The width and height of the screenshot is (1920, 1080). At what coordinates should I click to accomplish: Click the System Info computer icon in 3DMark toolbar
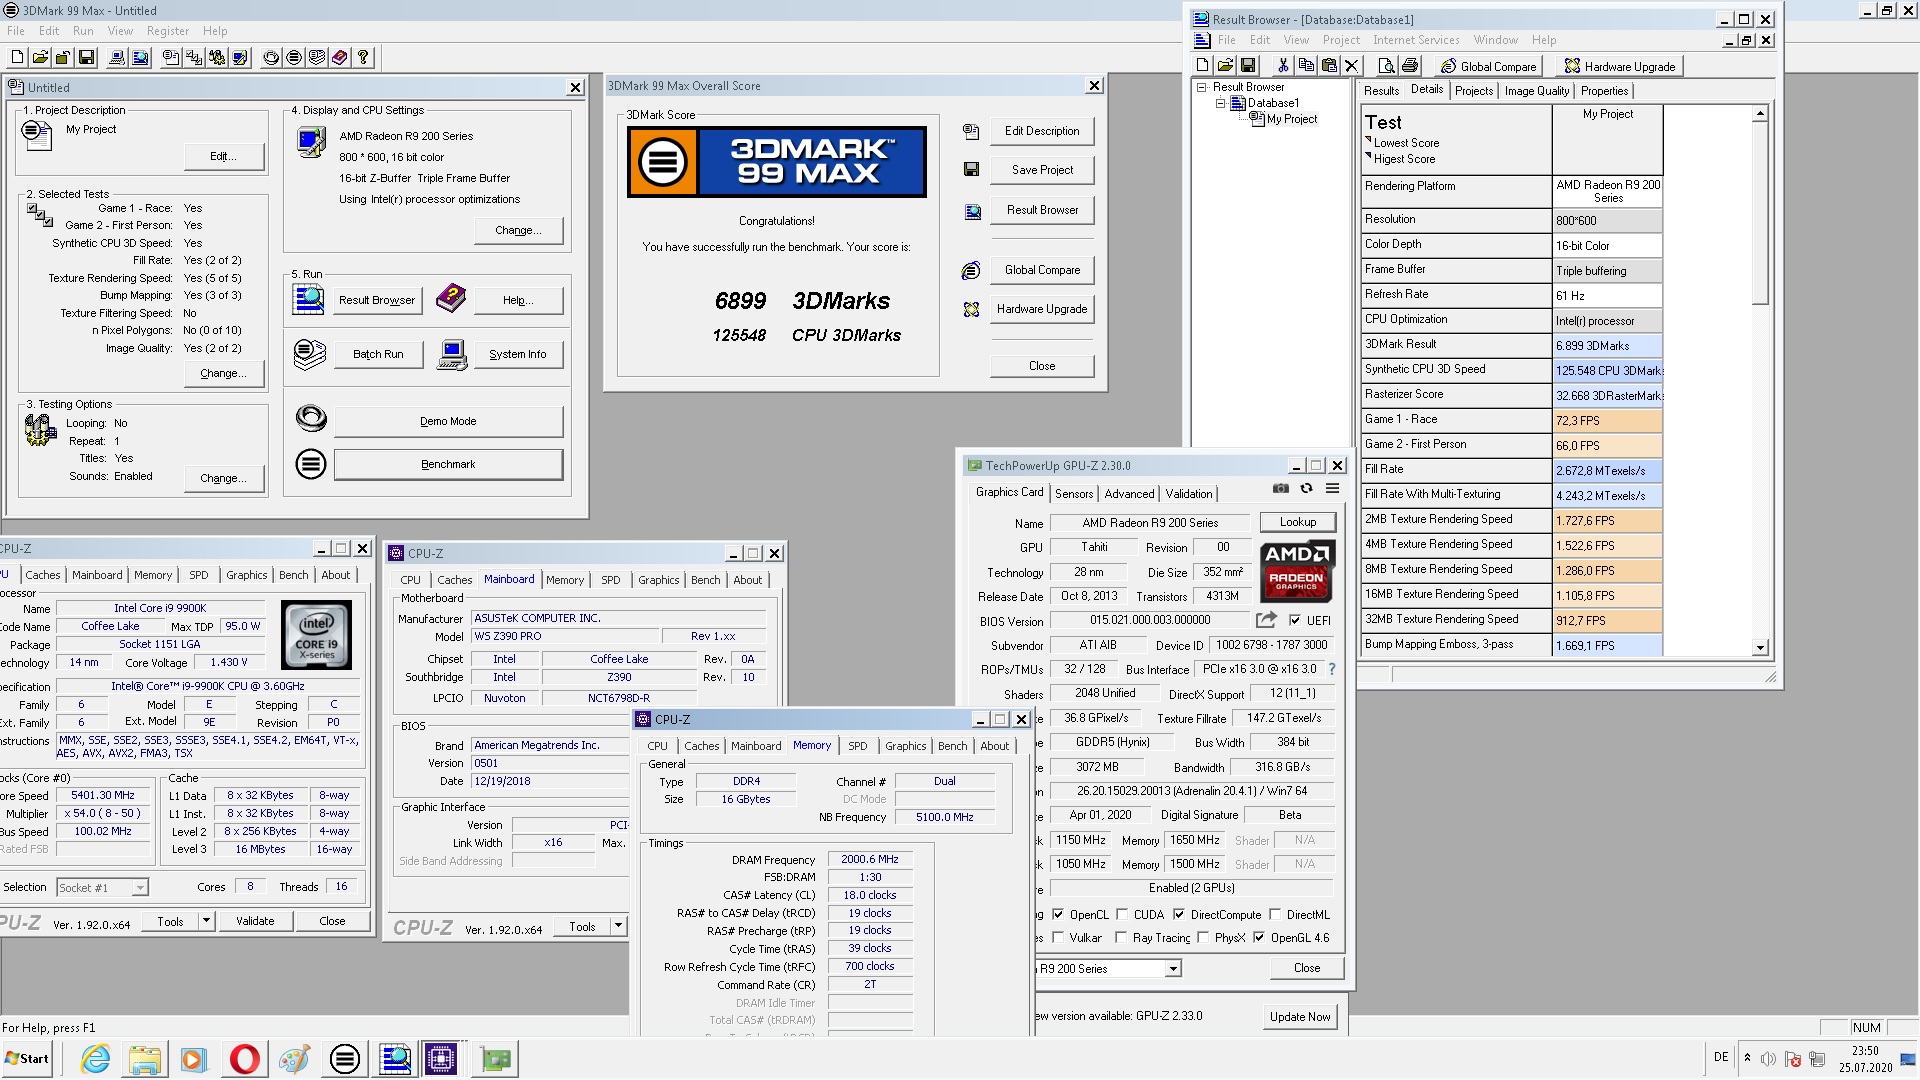click(x=117, y=58)
